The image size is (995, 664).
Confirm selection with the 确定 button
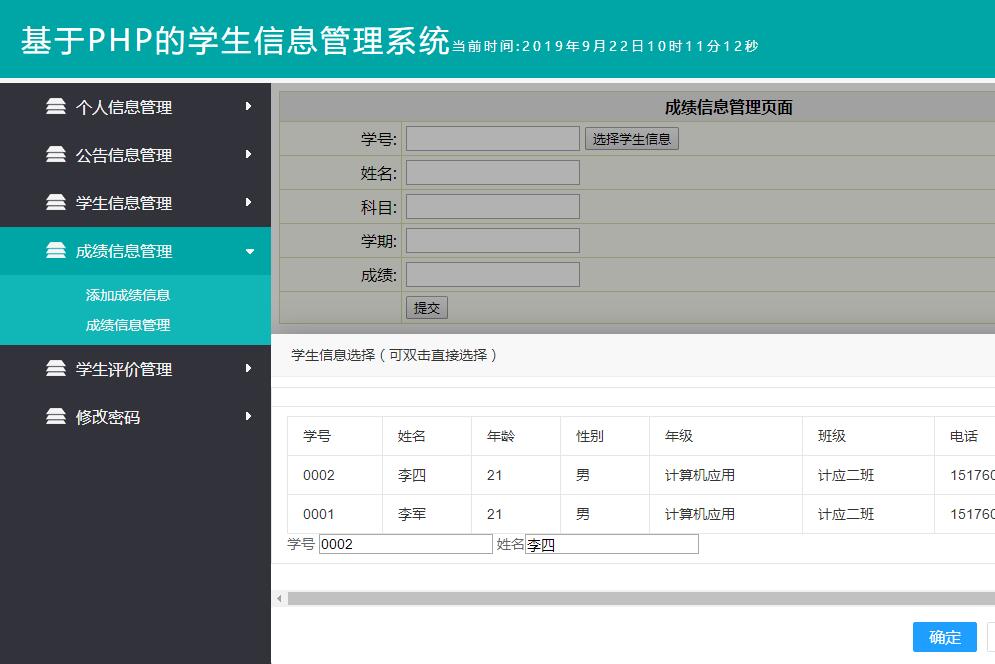click(x=944, y=637)
